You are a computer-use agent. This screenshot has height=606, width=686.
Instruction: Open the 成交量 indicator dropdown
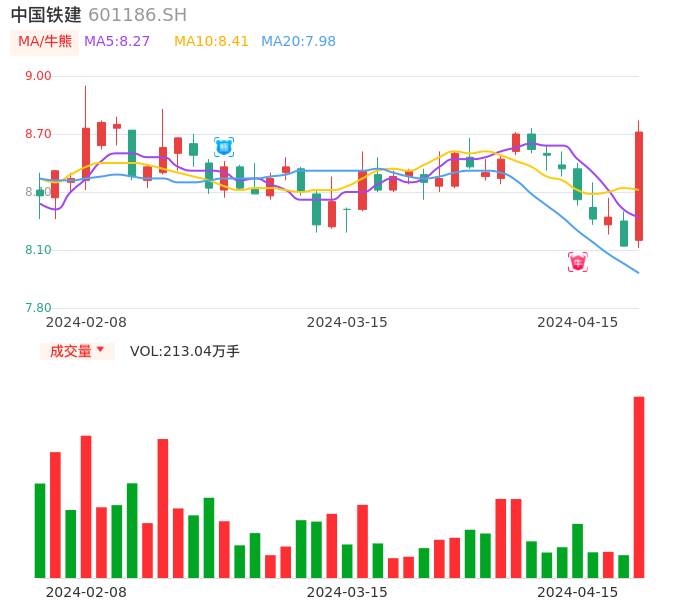(77, 351)
